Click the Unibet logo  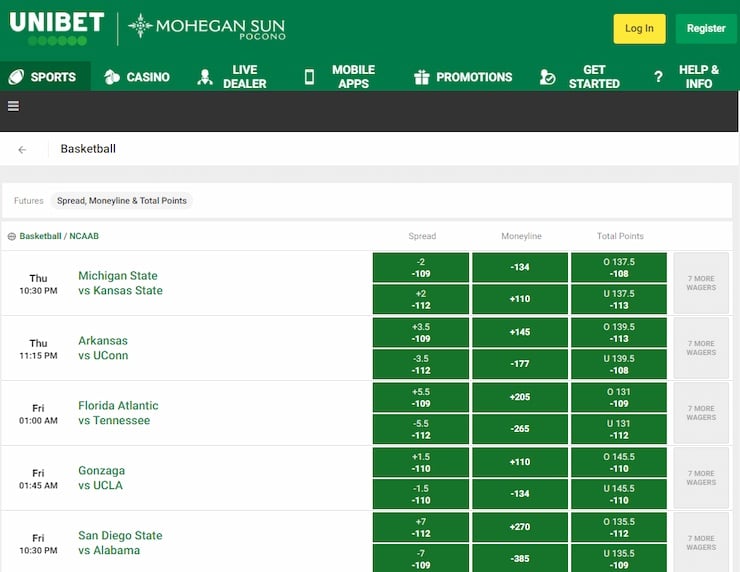coord(57,28)
